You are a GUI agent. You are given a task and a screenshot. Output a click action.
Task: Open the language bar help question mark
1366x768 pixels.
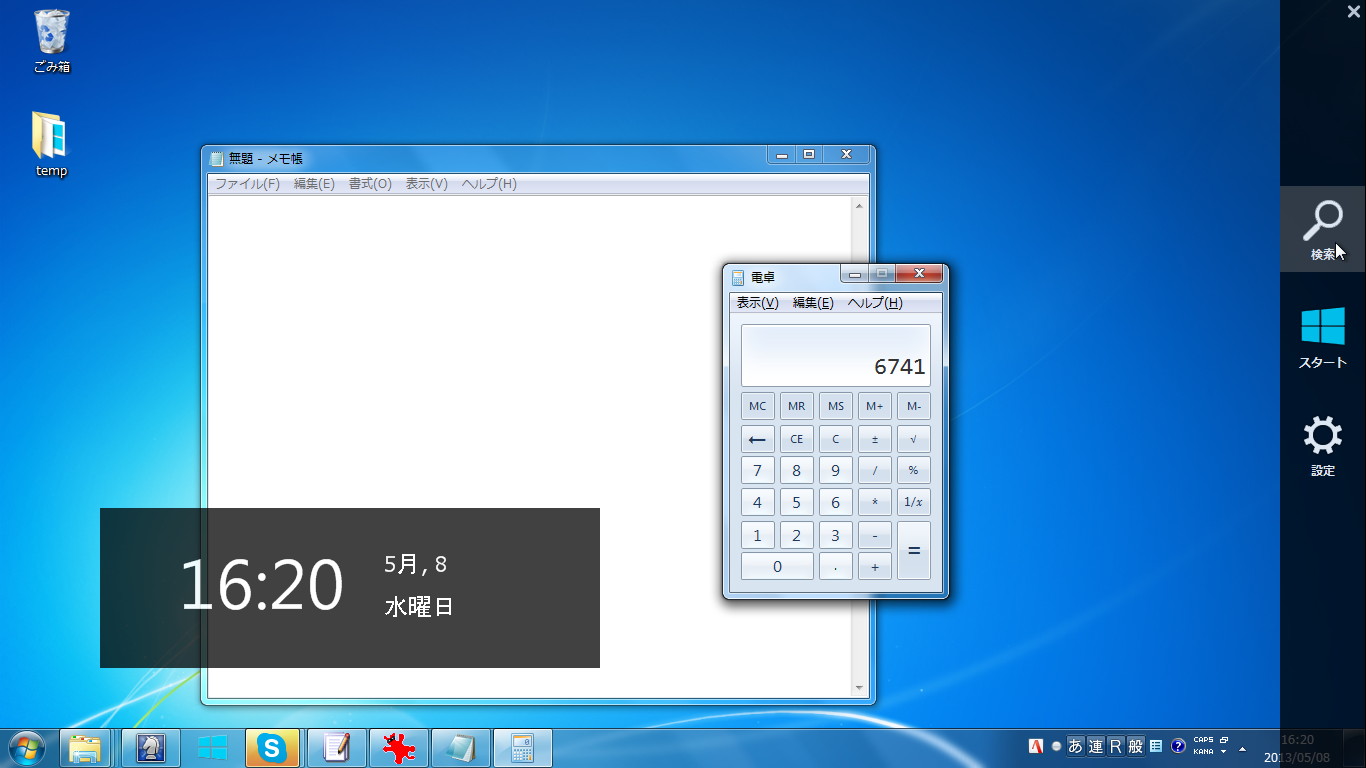(x=1178, y=746)
